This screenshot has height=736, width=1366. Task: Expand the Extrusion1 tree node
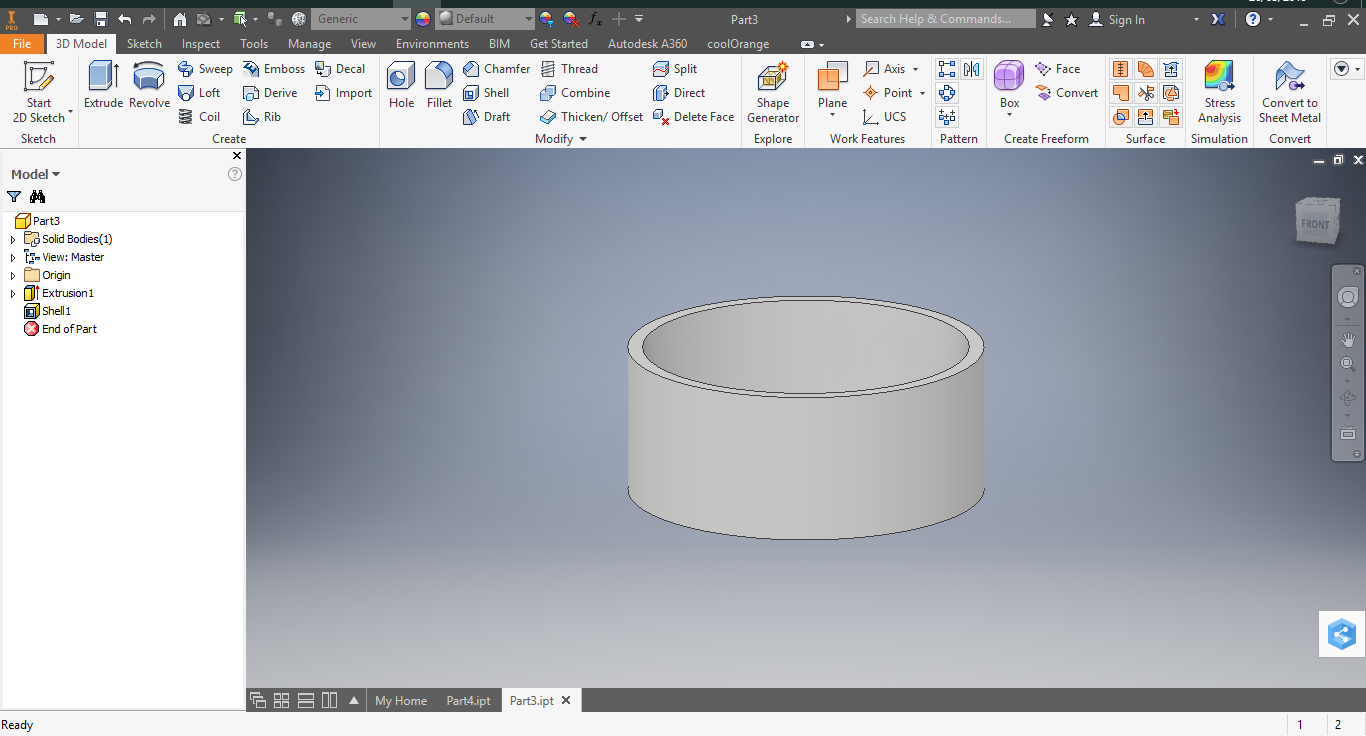click(13, 294)
